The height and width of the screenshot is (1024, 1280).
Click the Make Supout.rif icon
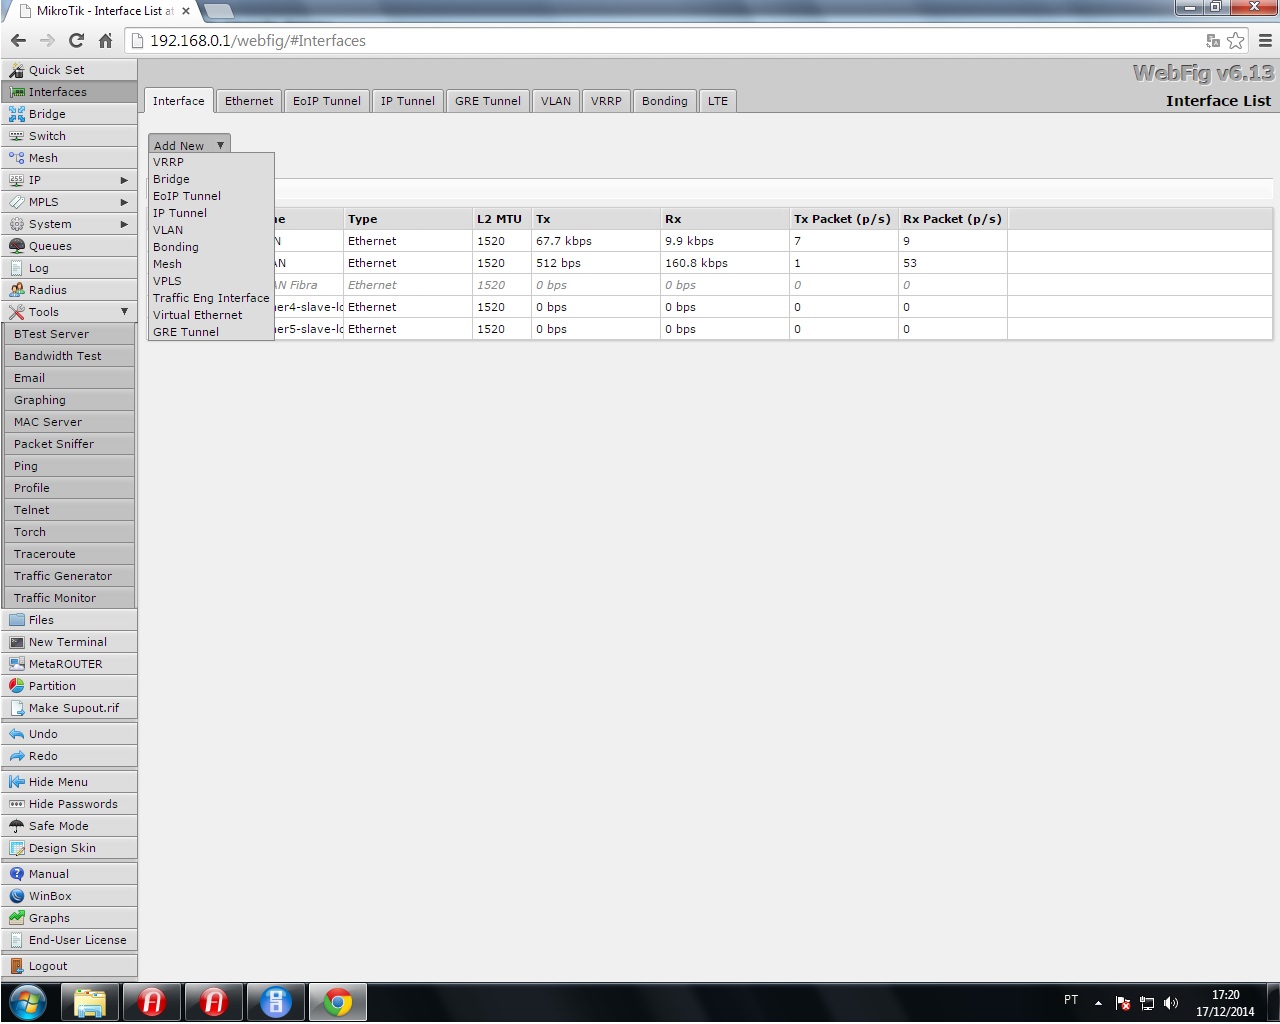click(x=17, y=708)
